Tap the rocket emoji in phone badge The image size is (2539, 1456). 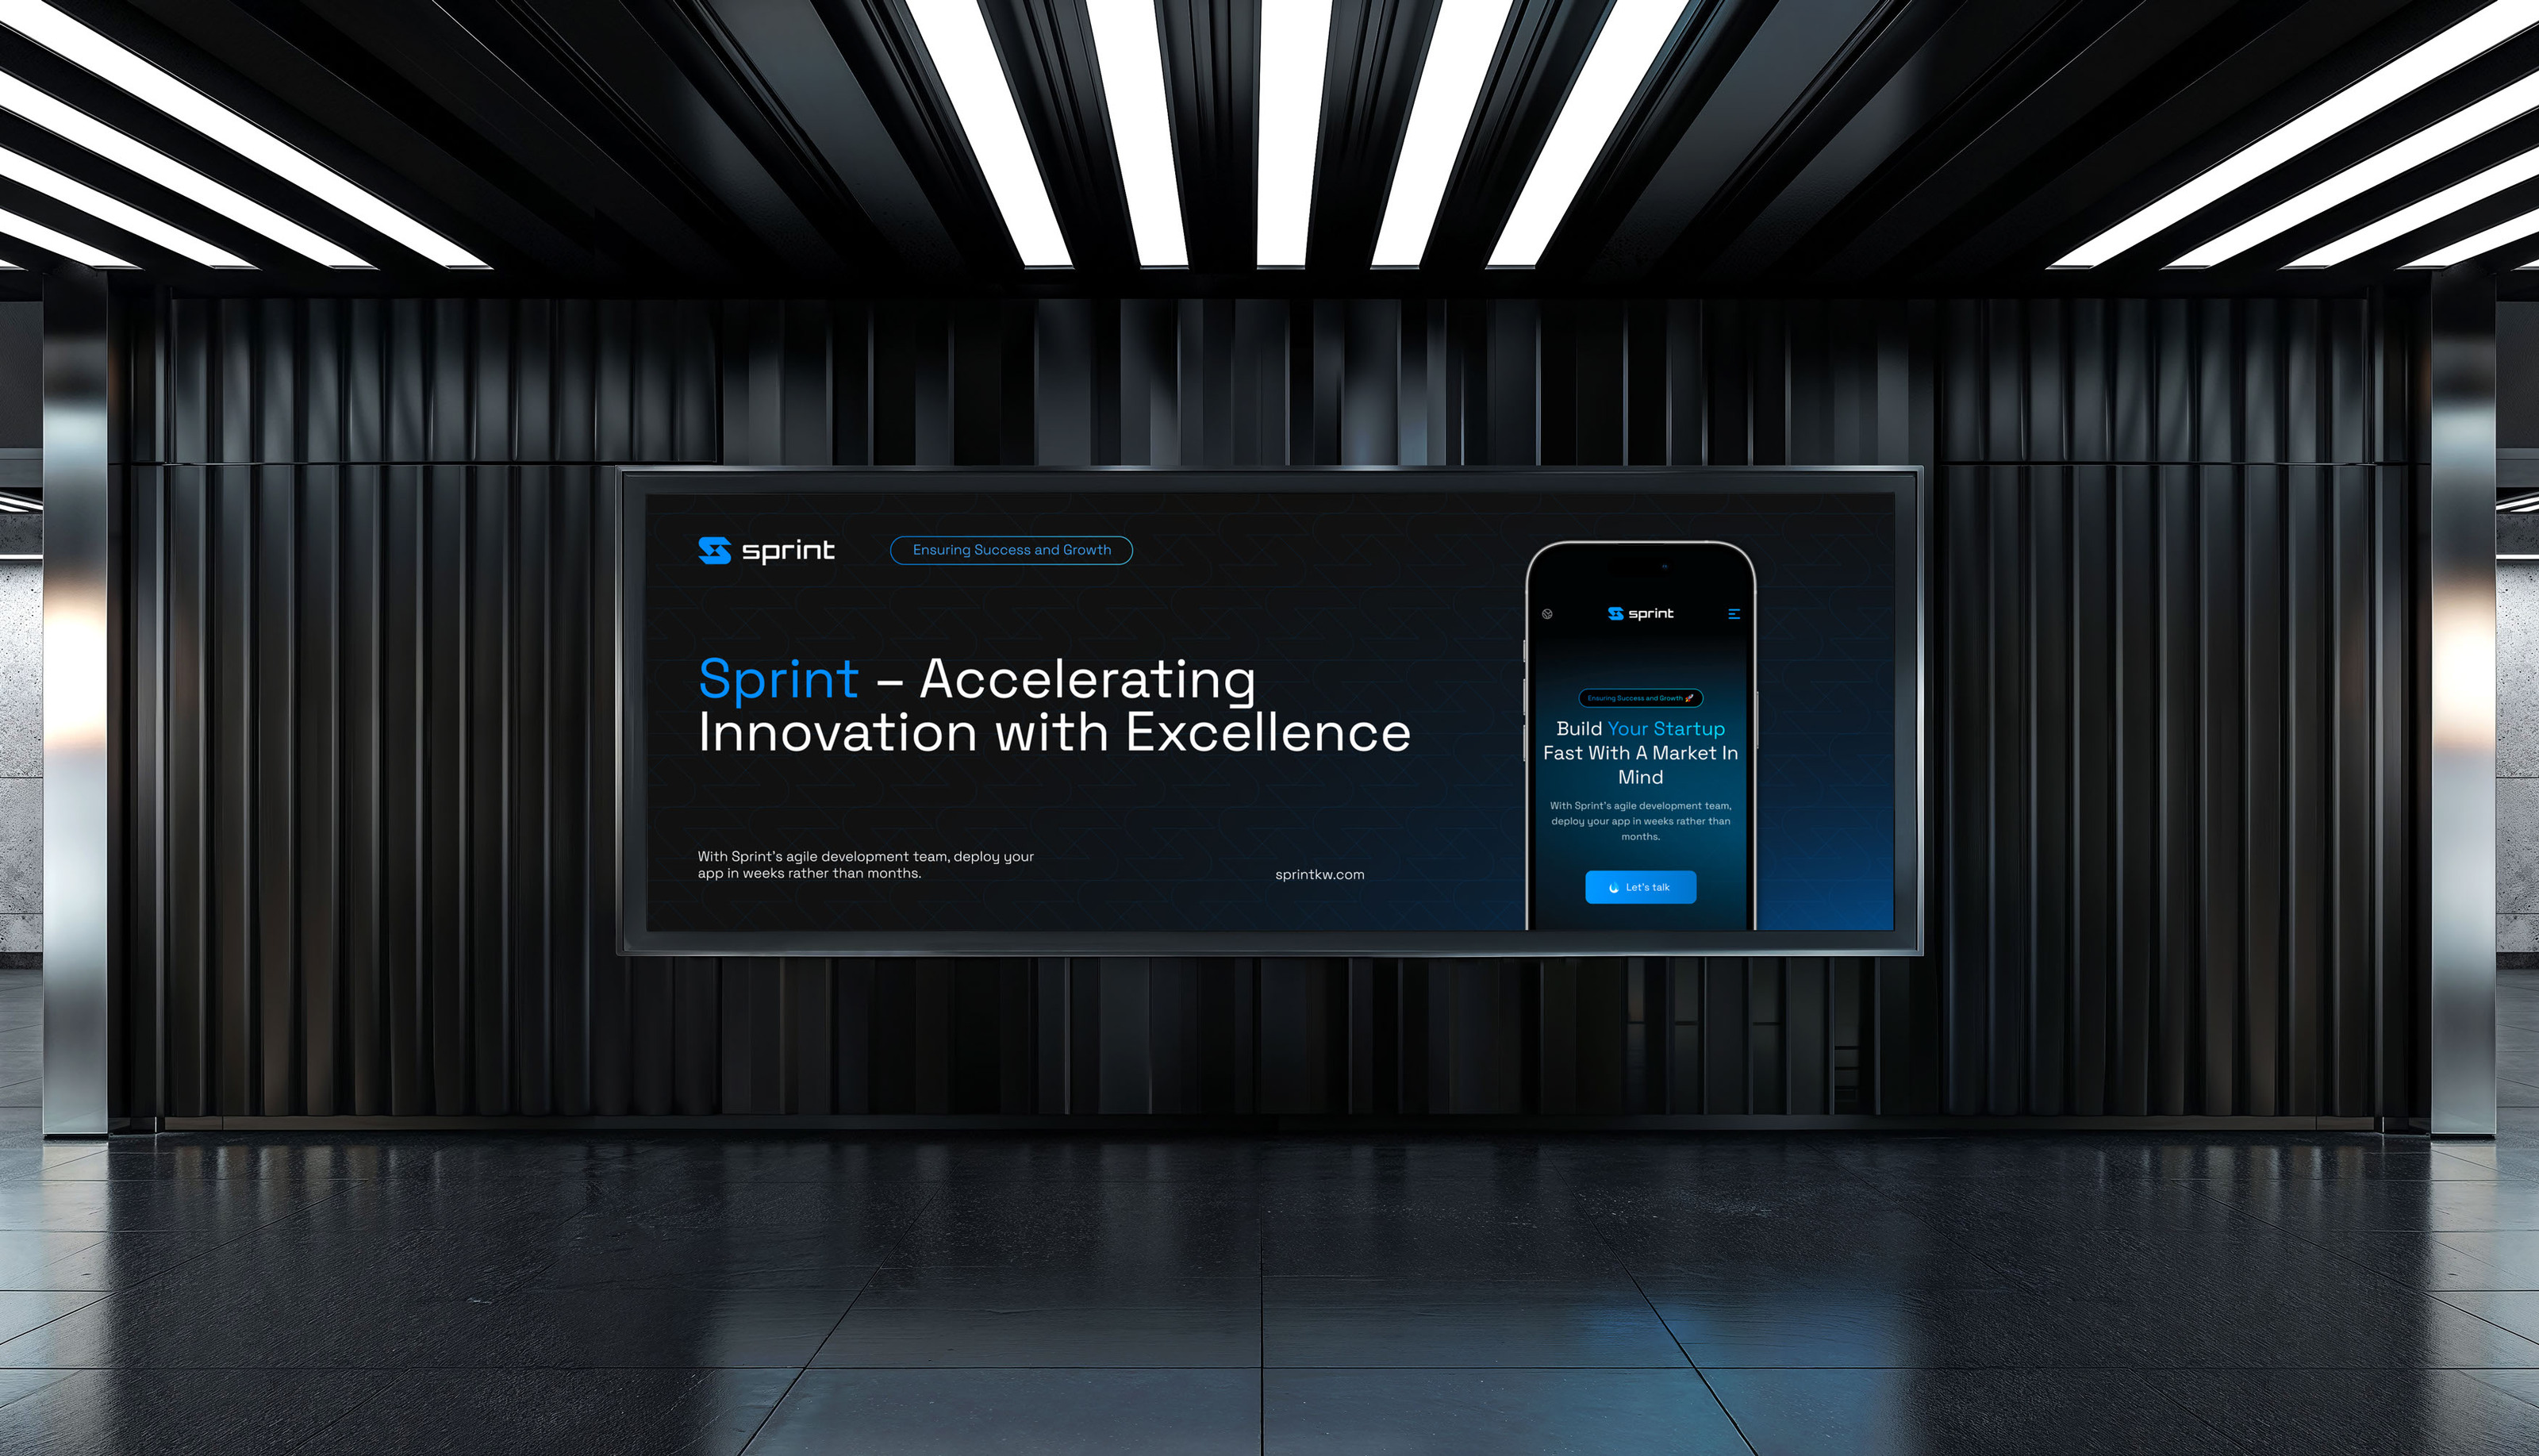tap(1690, 698)
